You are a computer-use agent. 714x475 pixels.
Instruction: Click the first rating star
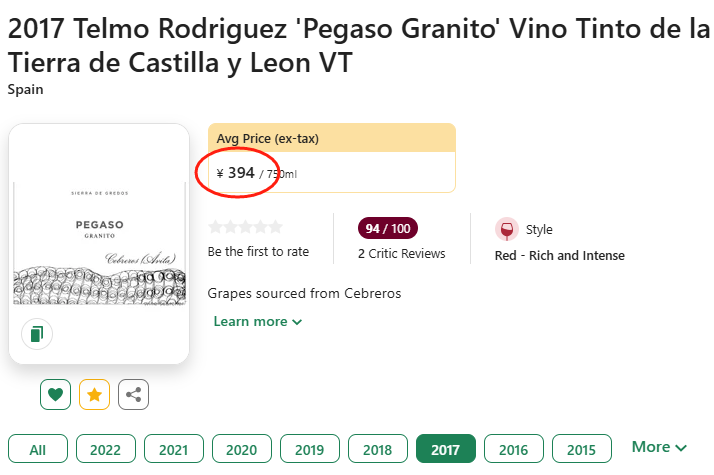coord(215,227)
